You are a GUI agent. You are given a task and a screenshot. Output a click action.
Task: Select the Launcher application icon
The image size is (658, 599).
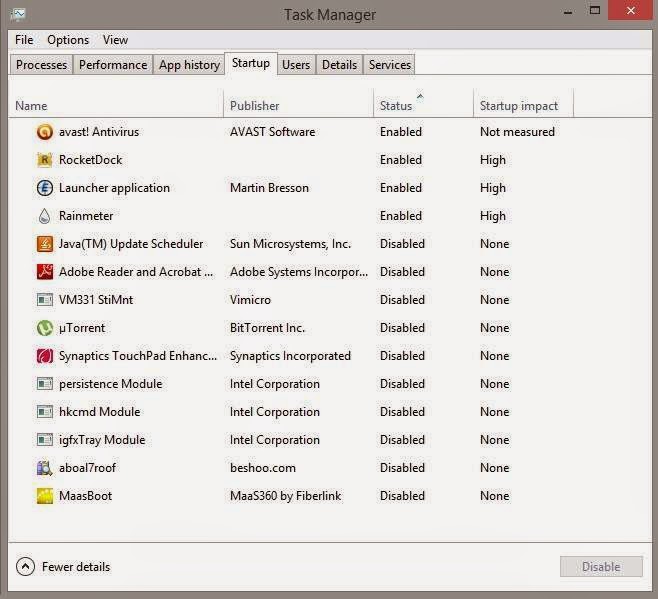44,188
